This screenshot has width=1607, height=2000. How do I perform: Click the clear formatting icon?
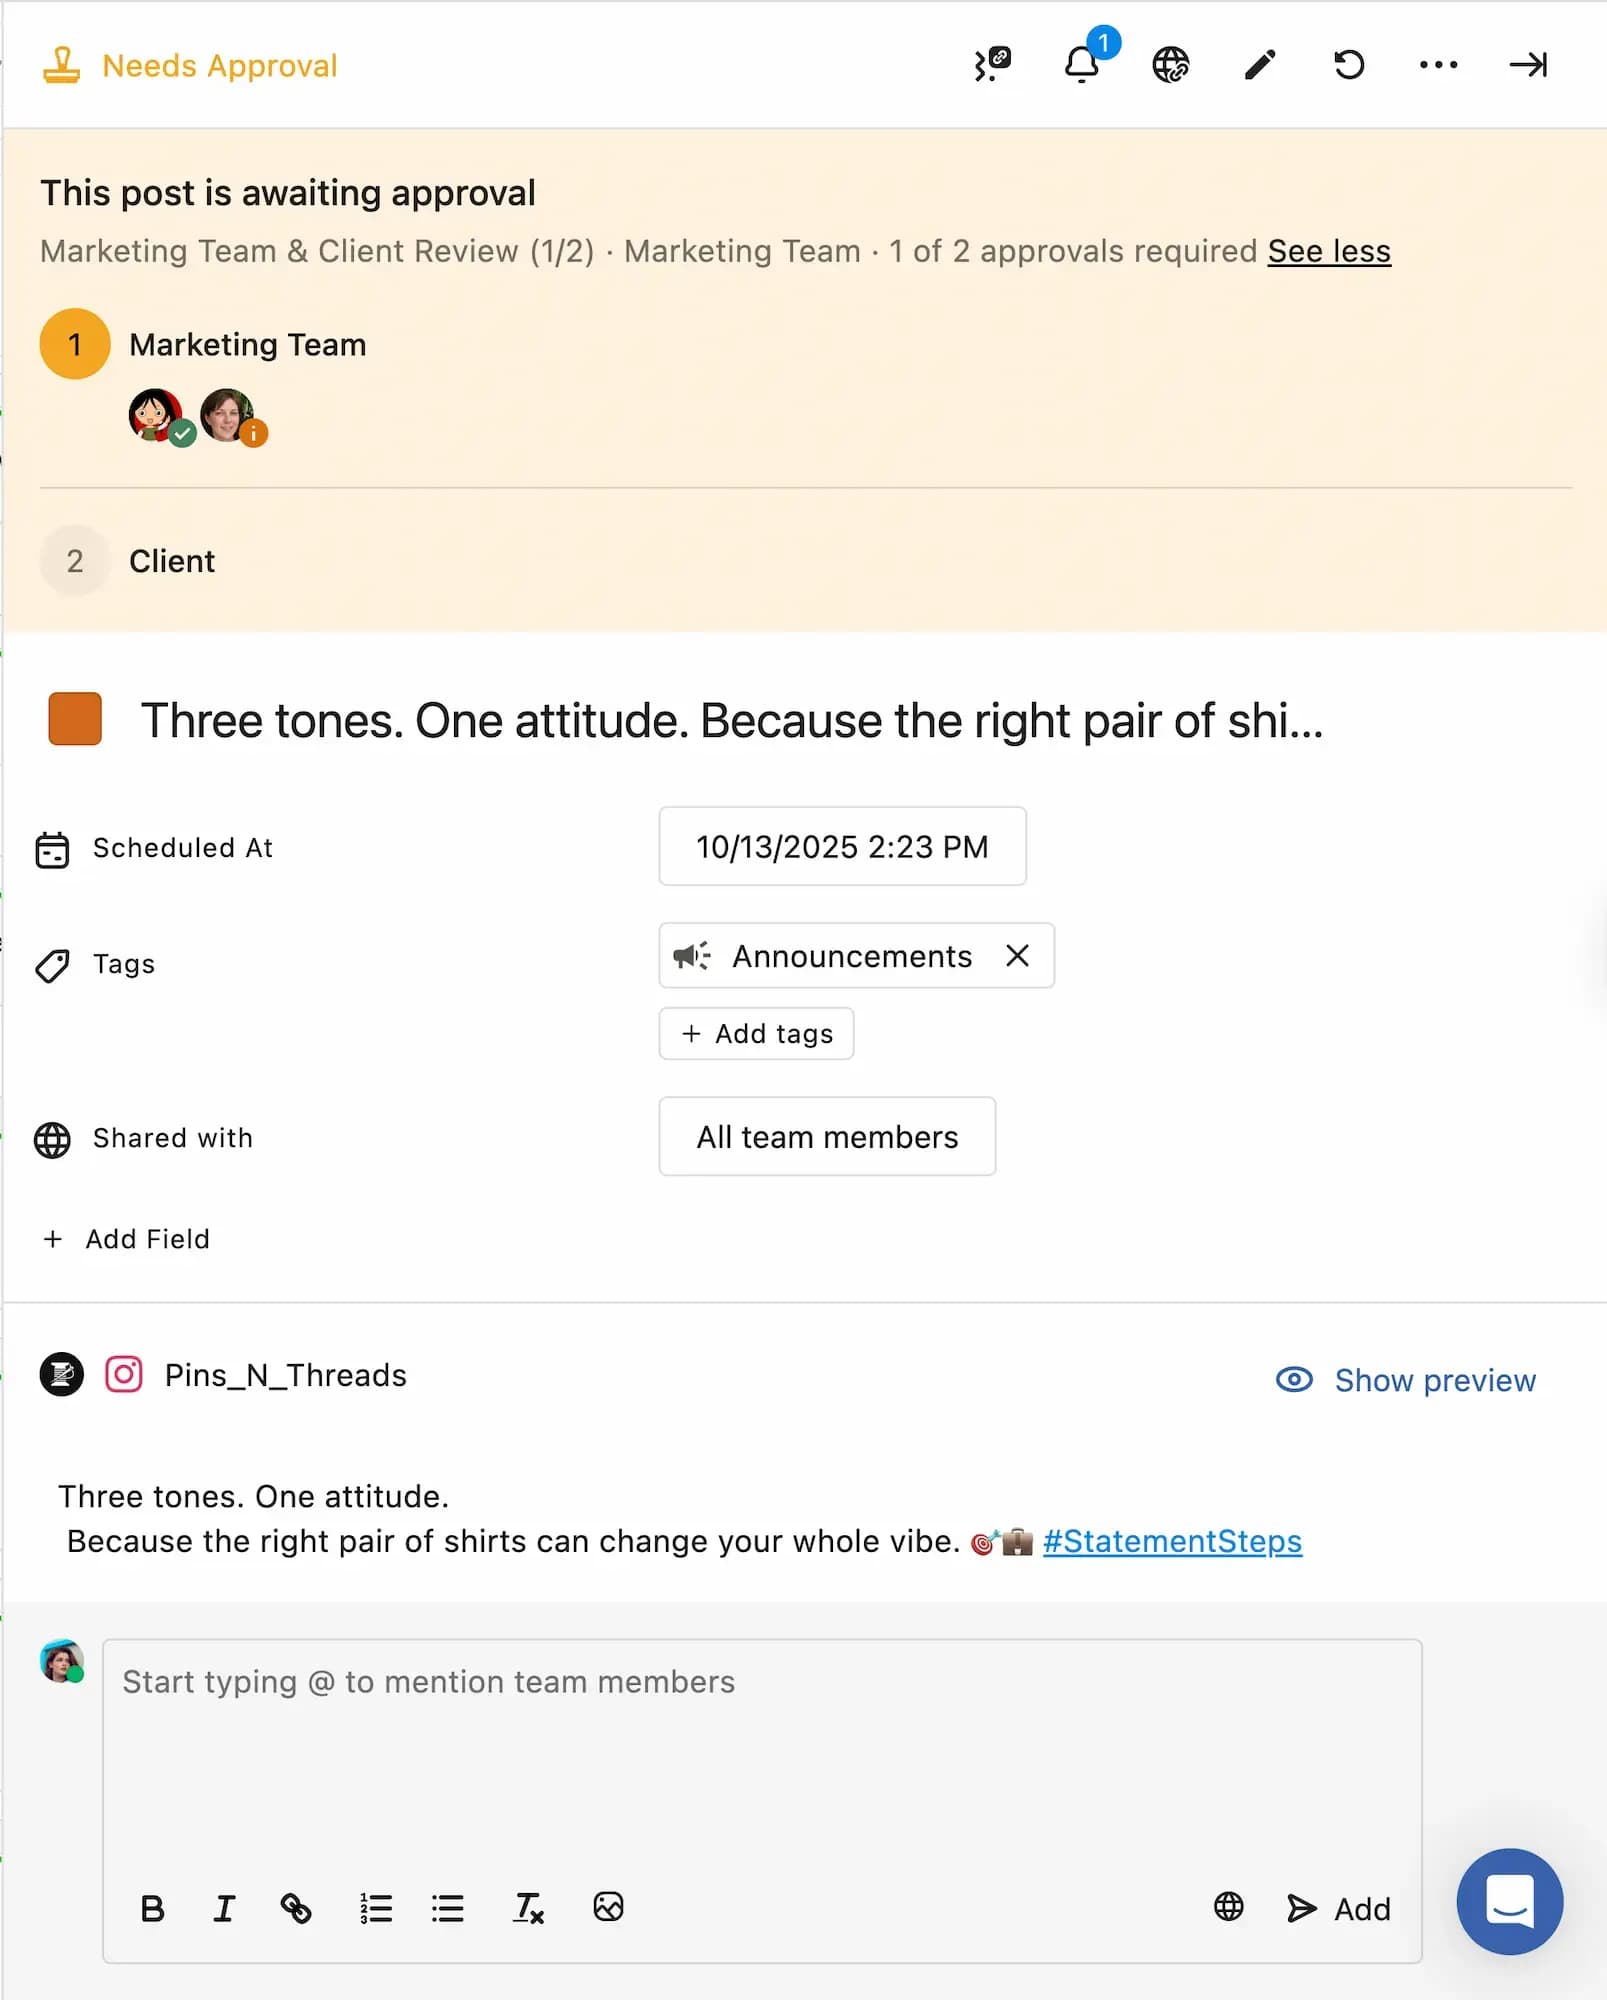tap(527, 1908)
